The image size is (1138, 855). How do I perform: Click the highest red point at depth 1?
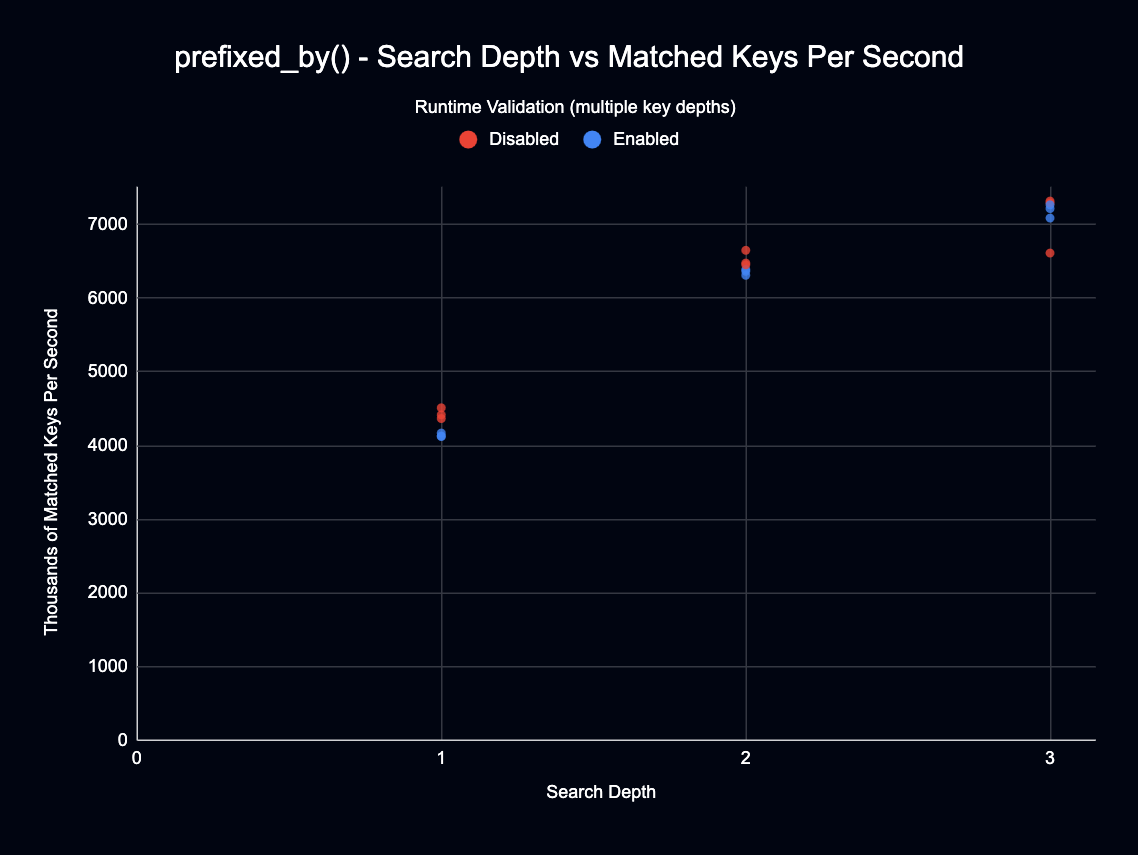tap(441, 408)
